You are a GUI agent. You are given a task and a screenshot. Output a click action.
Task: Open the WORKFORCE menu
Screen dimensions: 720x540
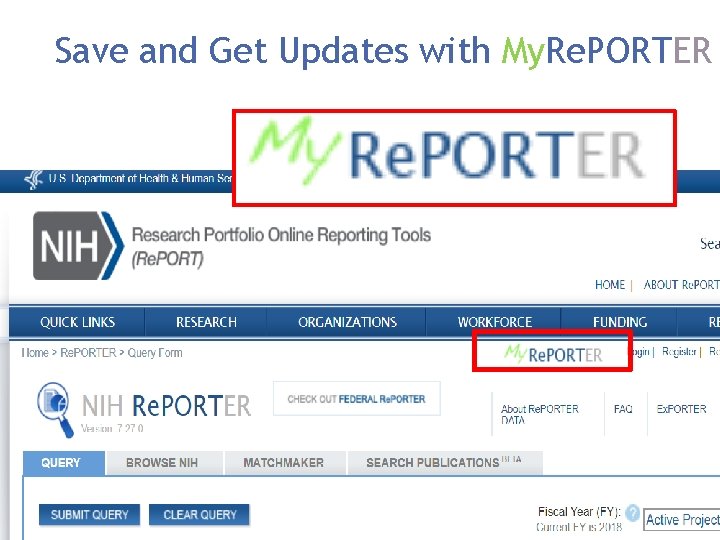tap(495, 322)
